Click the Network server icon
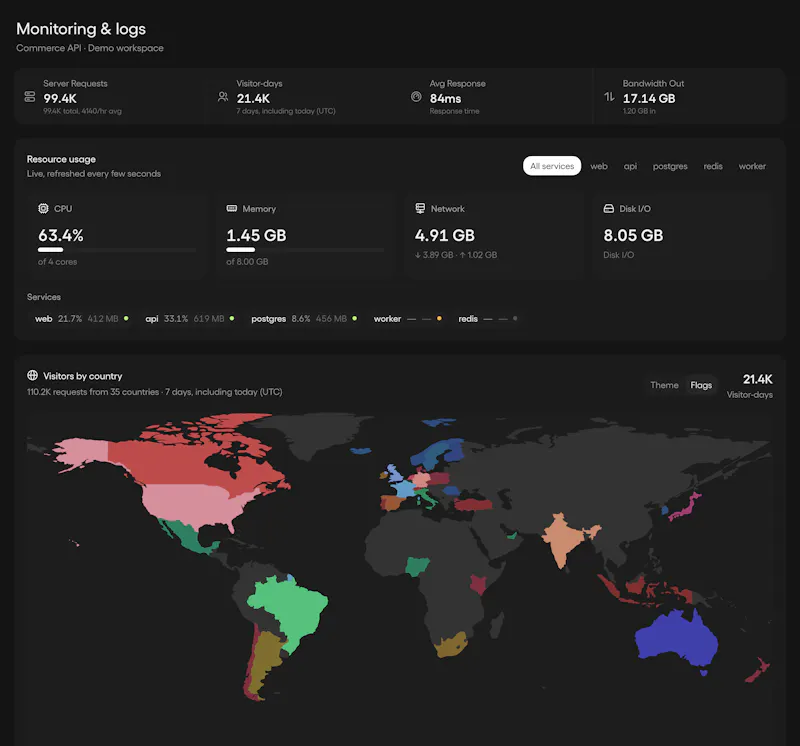This screenshot has width=800, height=746. pos(420,208)
